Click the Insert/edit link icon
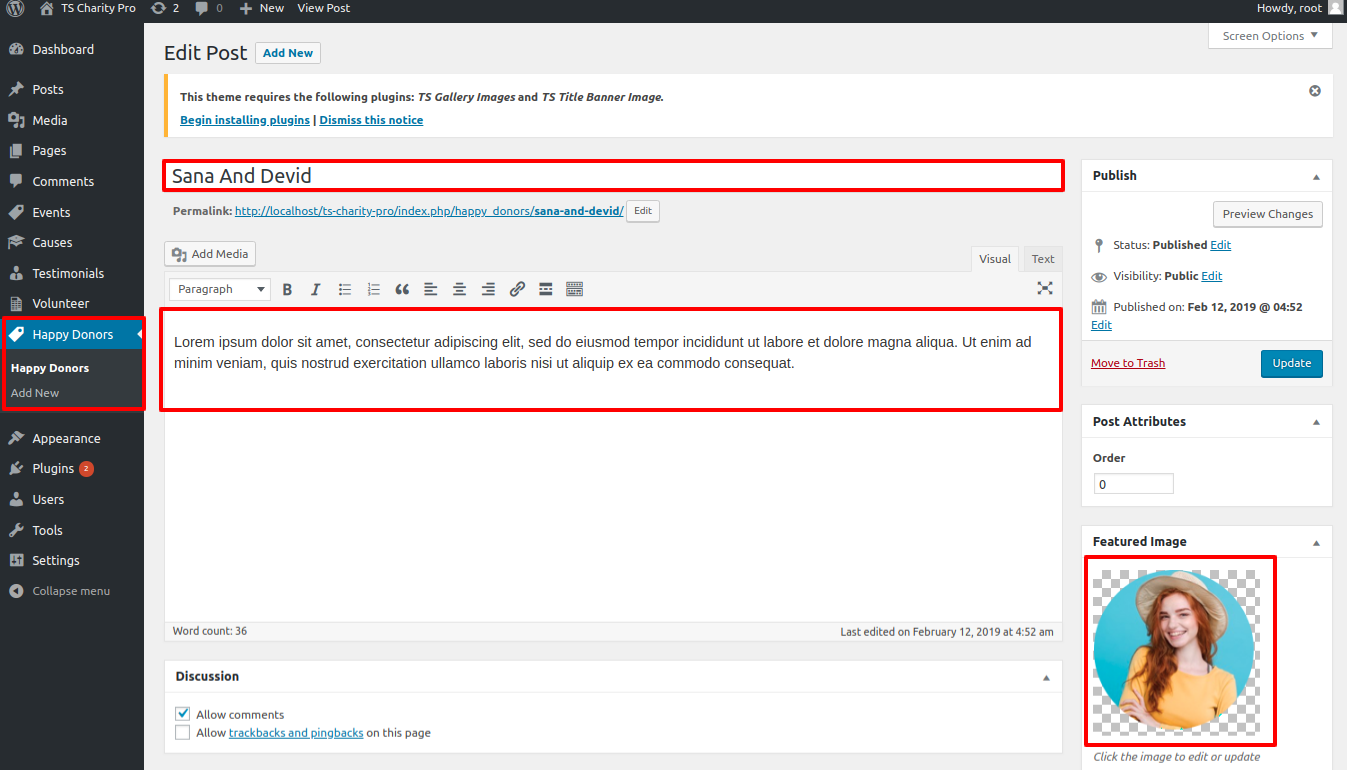Image resolution: width=1347 pixels, height=770 pixels. [517, 289]
